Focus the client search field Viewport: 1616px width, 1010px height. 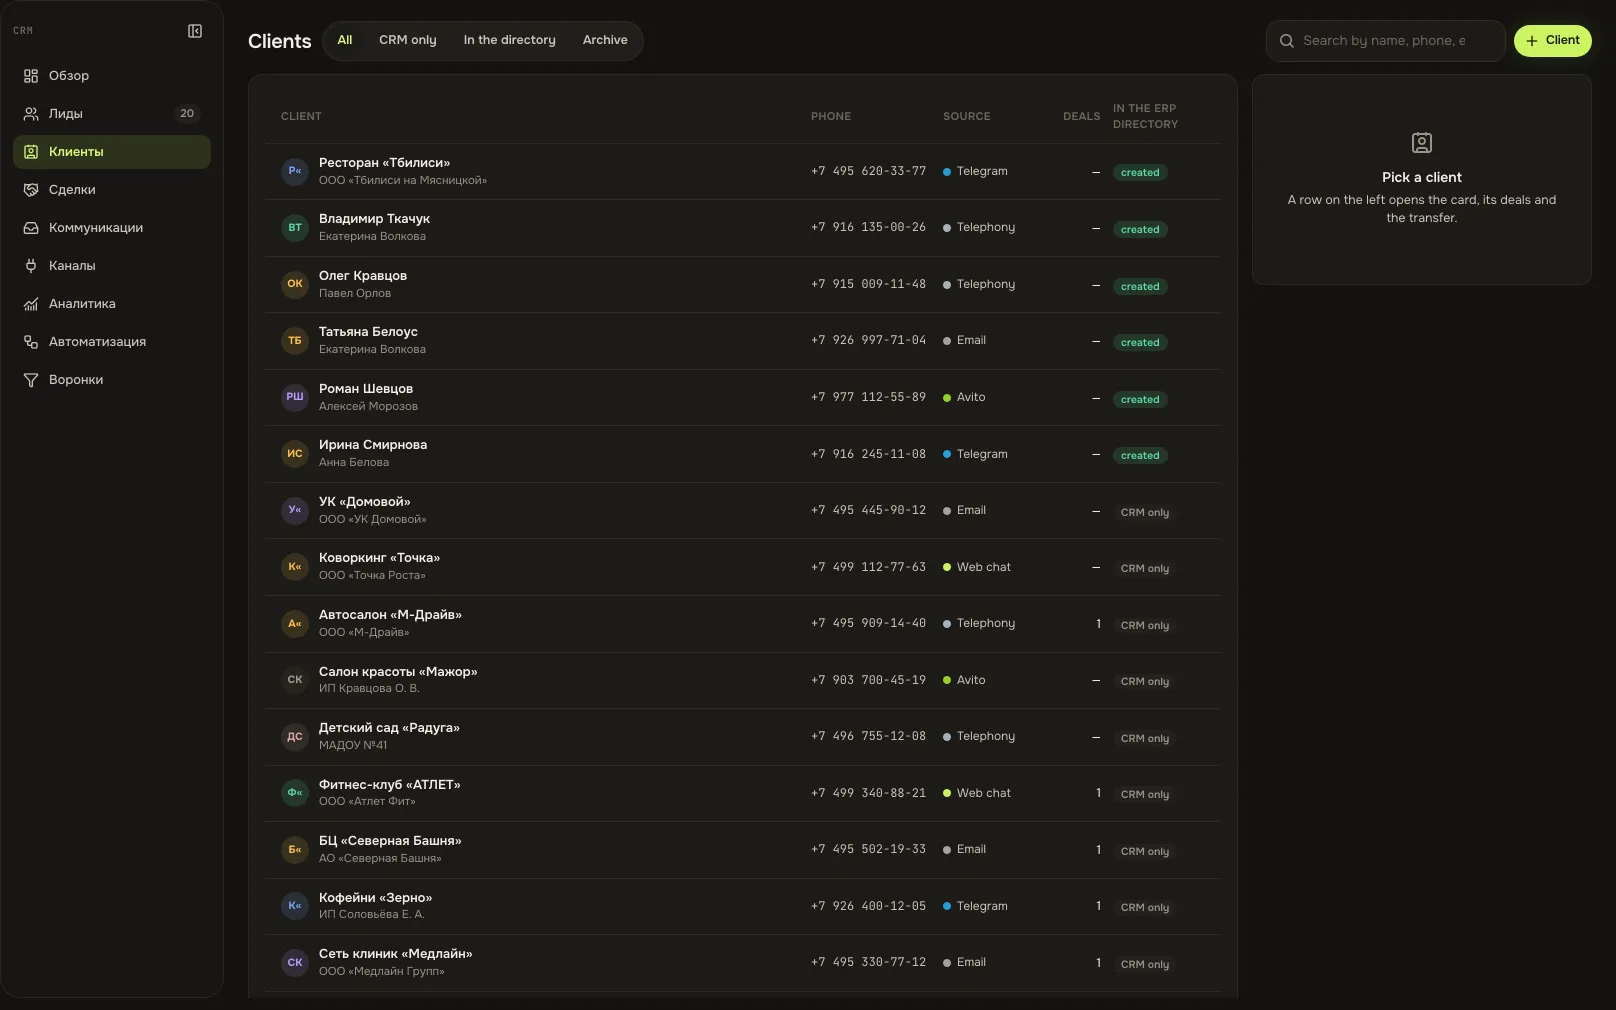pos(1385,41)
